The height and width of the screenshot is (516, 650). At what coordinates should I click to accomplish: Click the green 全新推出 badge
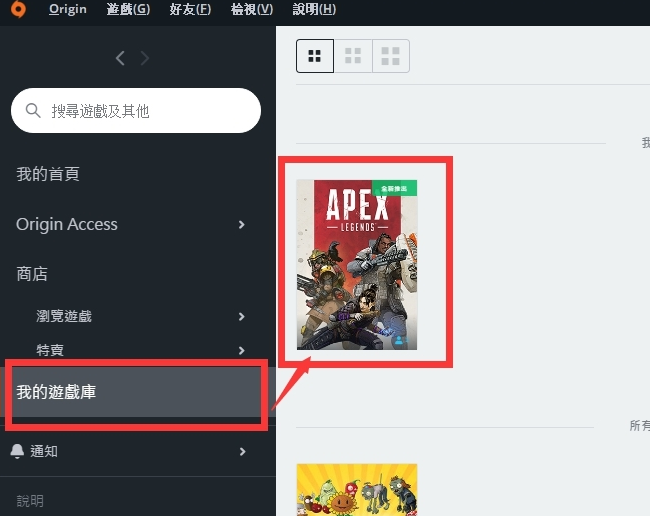[x=394, y=188]
